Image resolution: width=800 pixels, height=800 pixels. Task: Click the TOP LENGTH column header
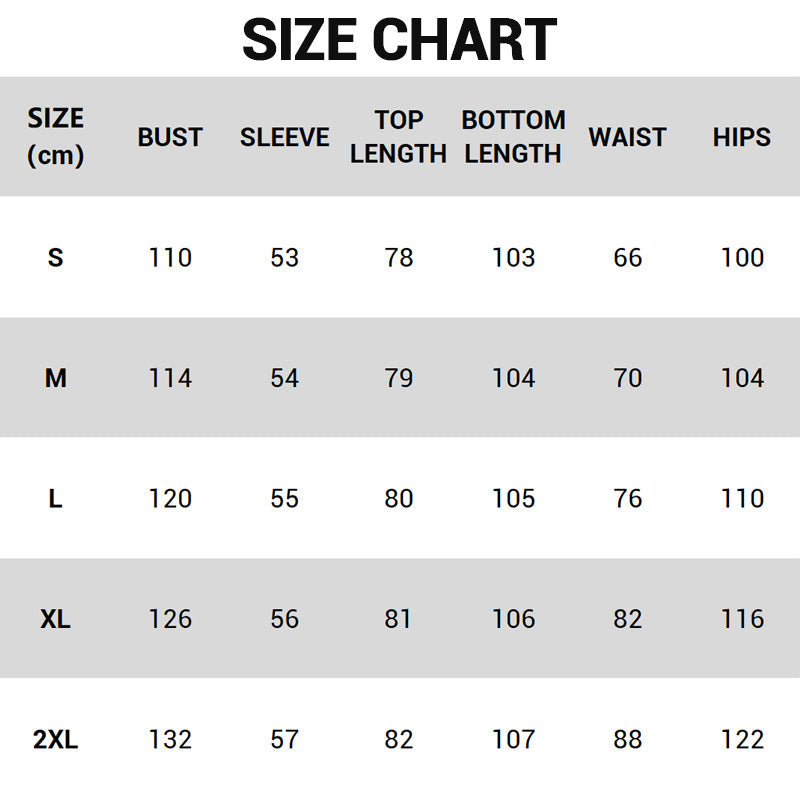click(x=398, y=137)
